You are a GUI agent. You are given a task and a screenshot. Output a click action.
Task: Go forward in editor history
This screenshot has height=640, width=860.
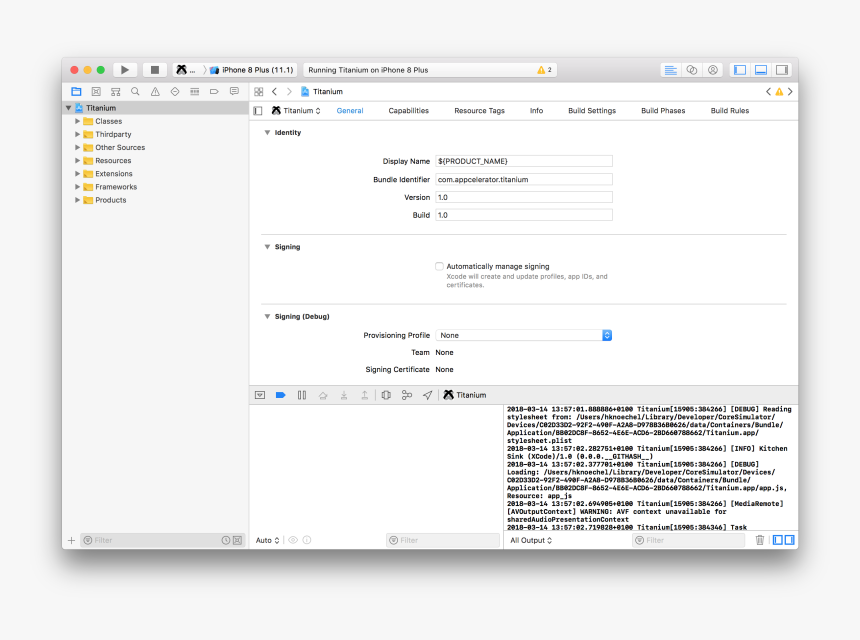(289, 92)
